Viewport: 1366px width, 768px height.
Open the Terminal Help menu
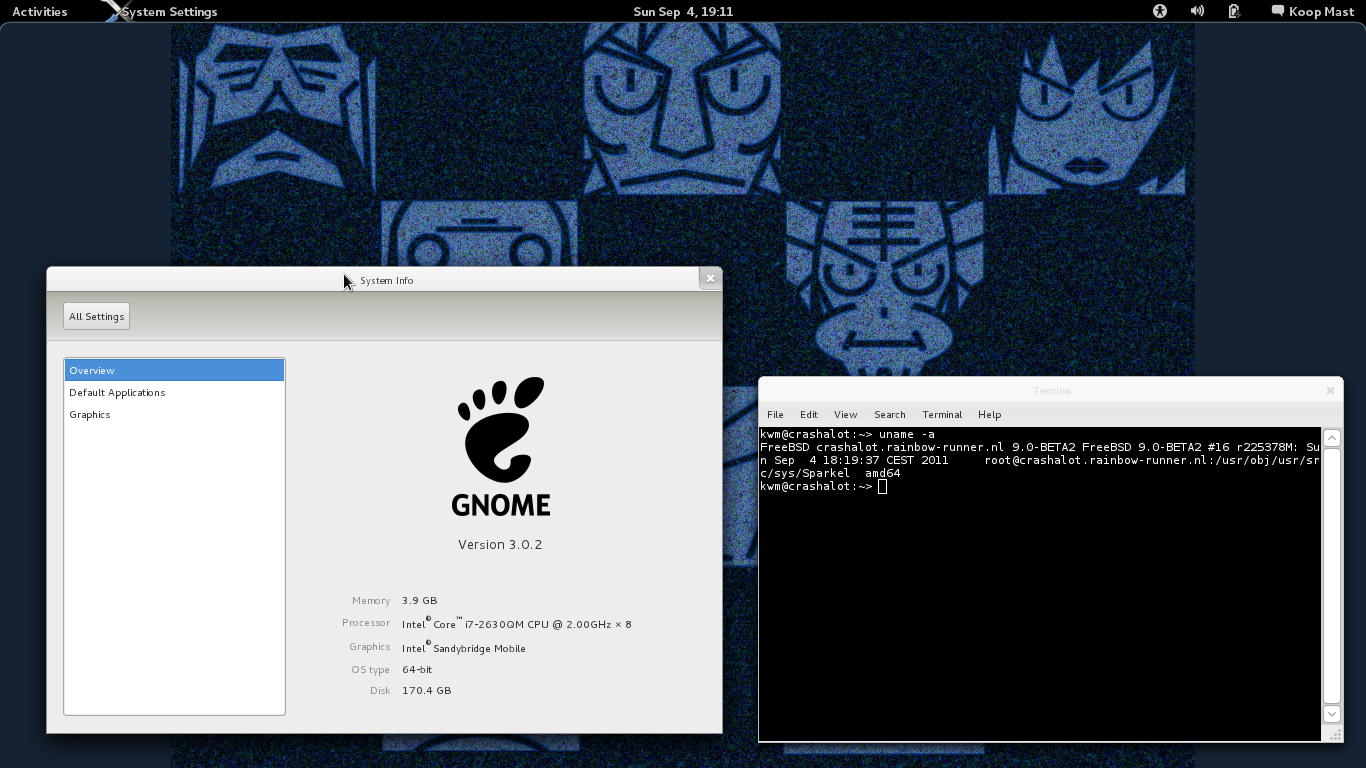coord(989,414)
